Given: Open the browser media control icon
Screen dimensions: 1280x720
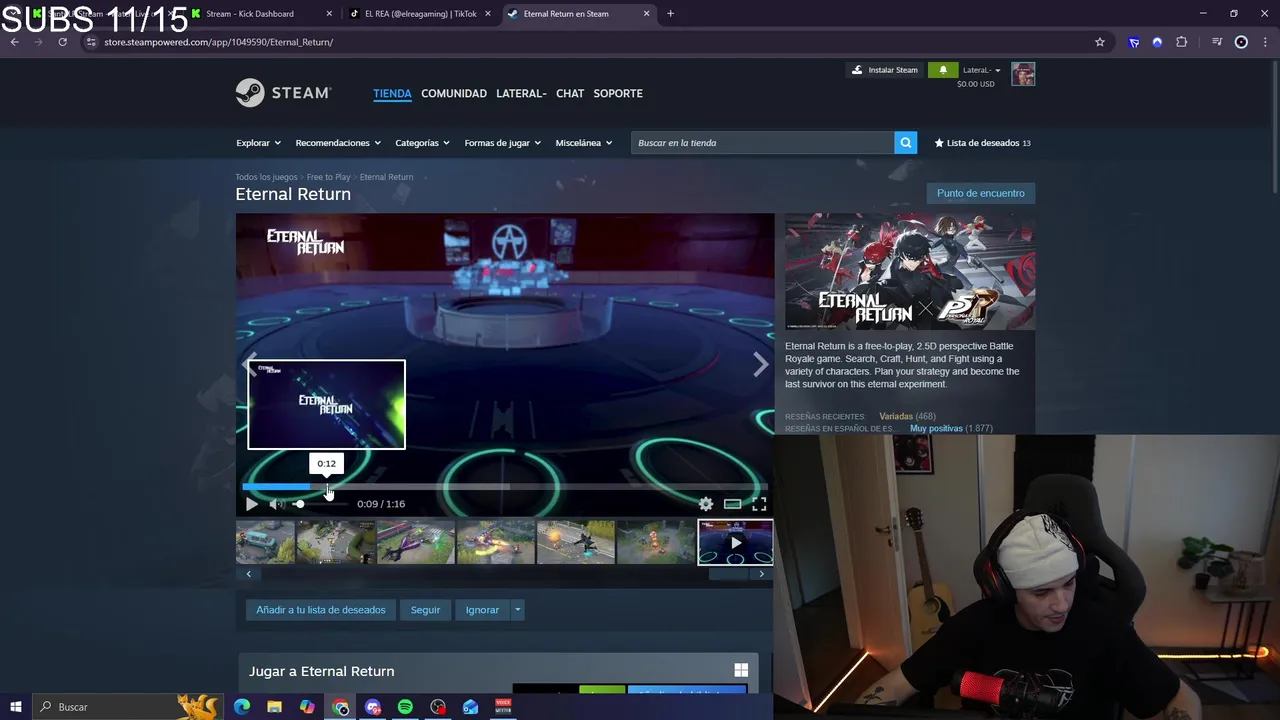Looking at the screenshot, I should pyautogui.click(x=1217, y=42).
